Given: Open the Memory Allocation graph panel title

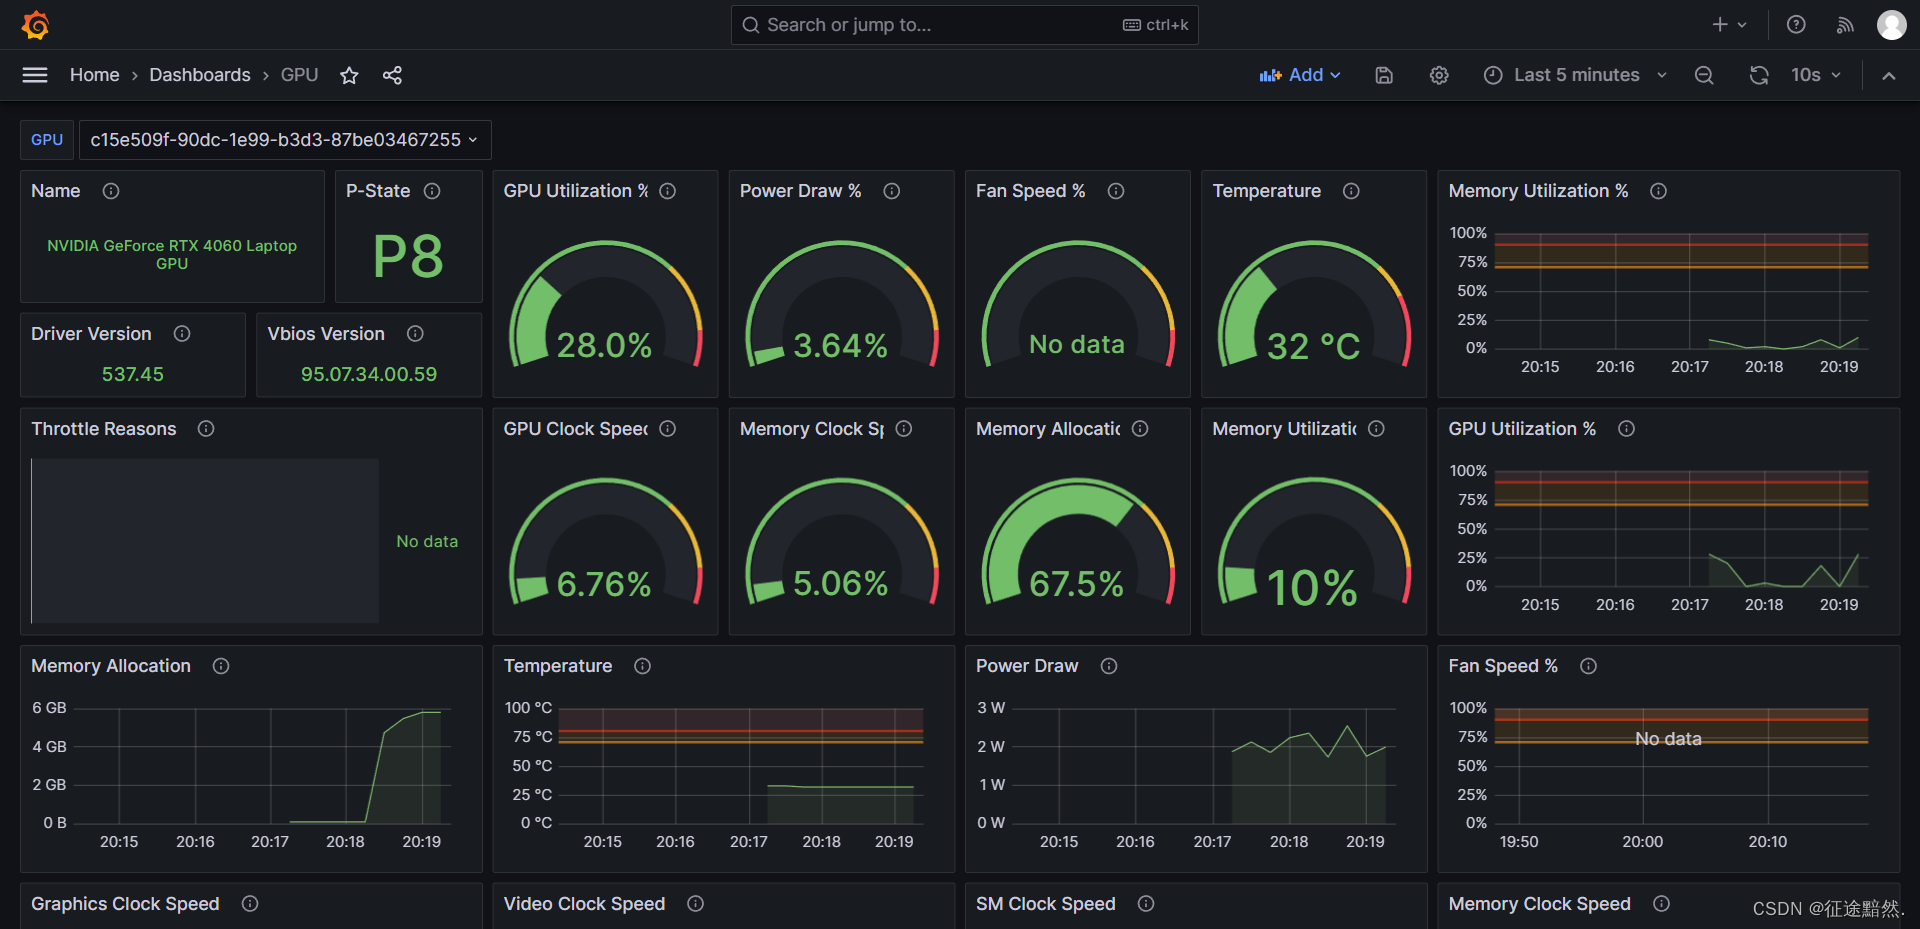Looking at the screenshot, I should pos(111,666).
